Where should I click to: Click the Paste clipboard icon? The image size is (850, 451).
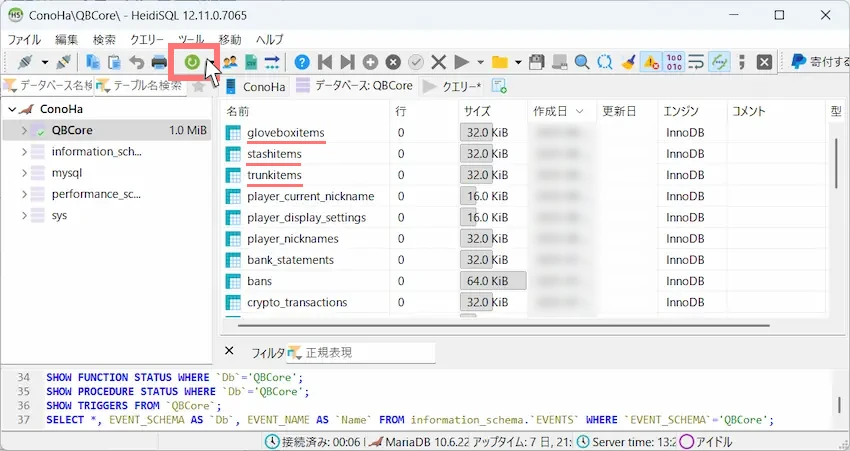pos(114,62)
